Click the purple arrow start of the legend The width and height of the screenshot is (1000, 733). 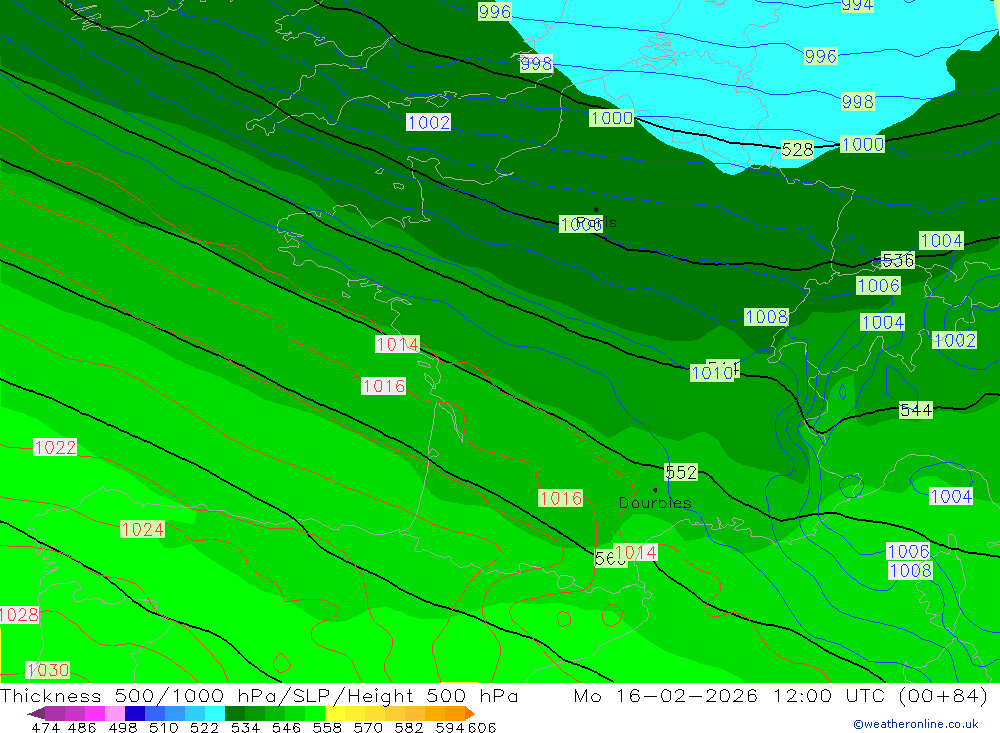point(36,713)
